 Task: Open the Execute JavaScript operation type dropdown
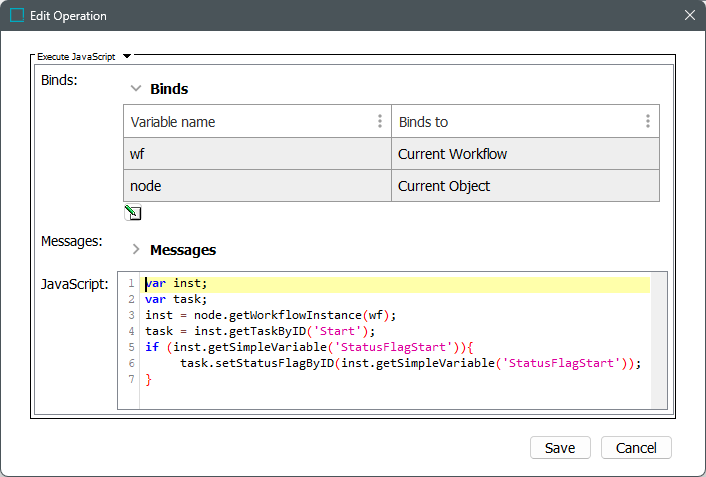tap(127, 58)
